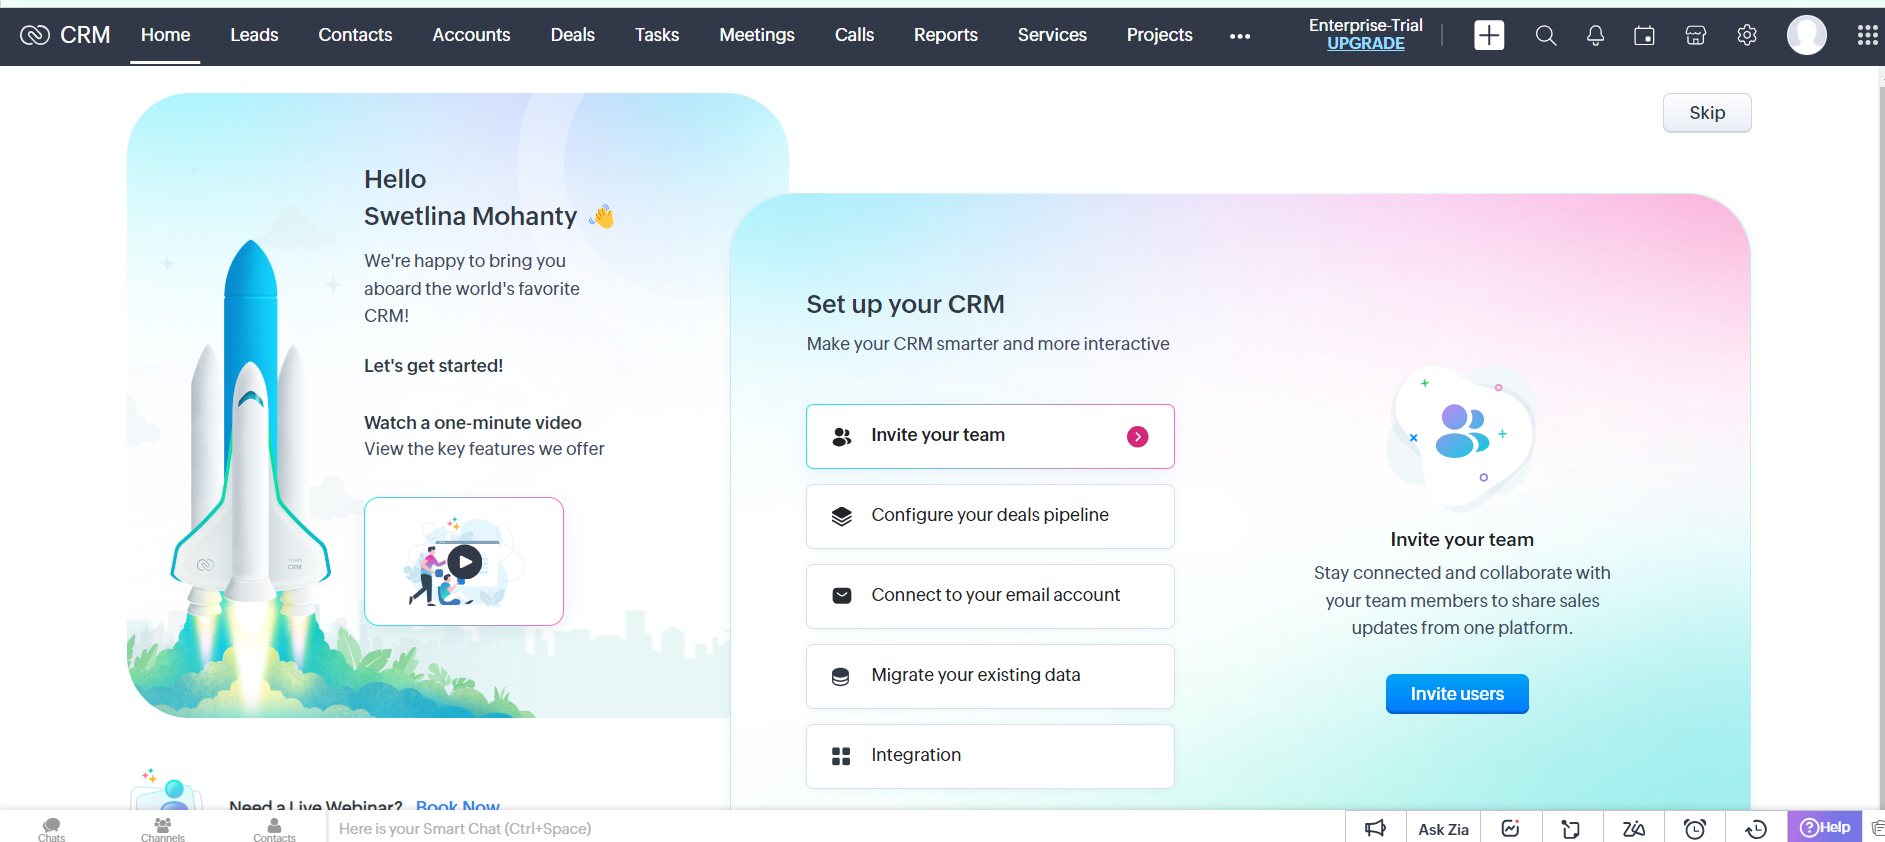Click the people icon in Invite your team
1885x842 pixels.
(842, 436)
